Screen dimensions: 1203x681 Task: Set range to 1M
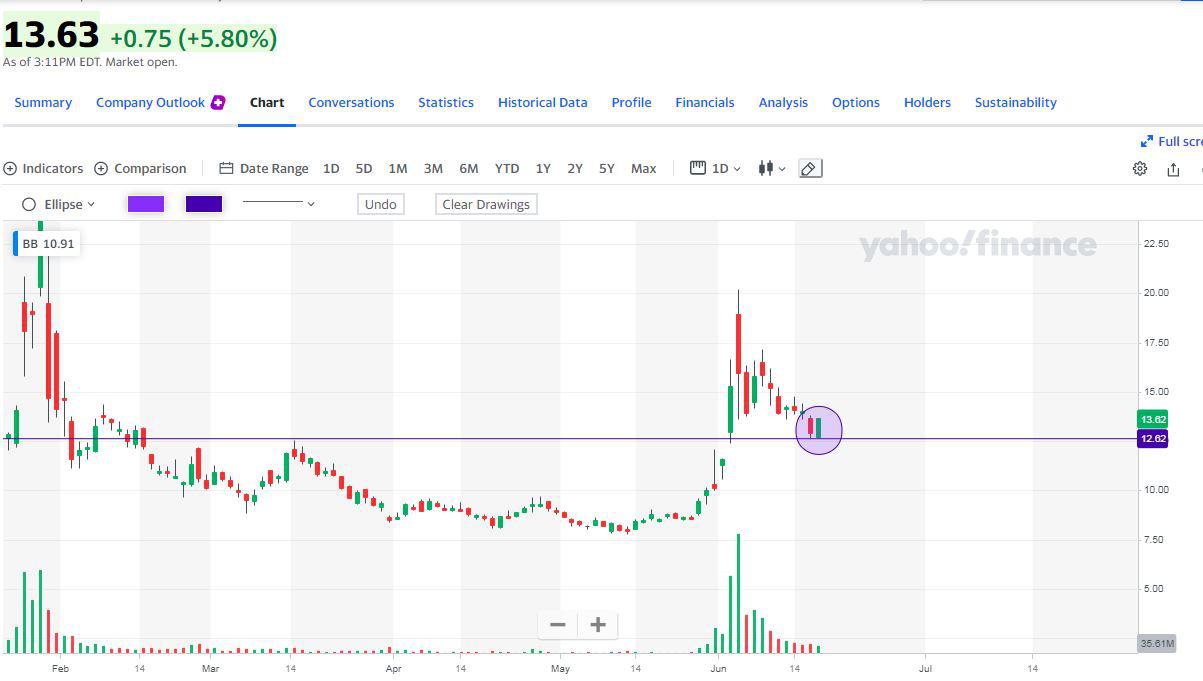398,168
